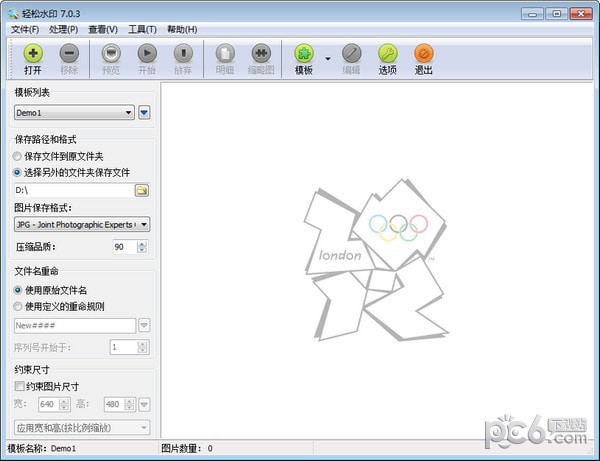Click the orange 退出 (Exit) icon

[424, 53]
